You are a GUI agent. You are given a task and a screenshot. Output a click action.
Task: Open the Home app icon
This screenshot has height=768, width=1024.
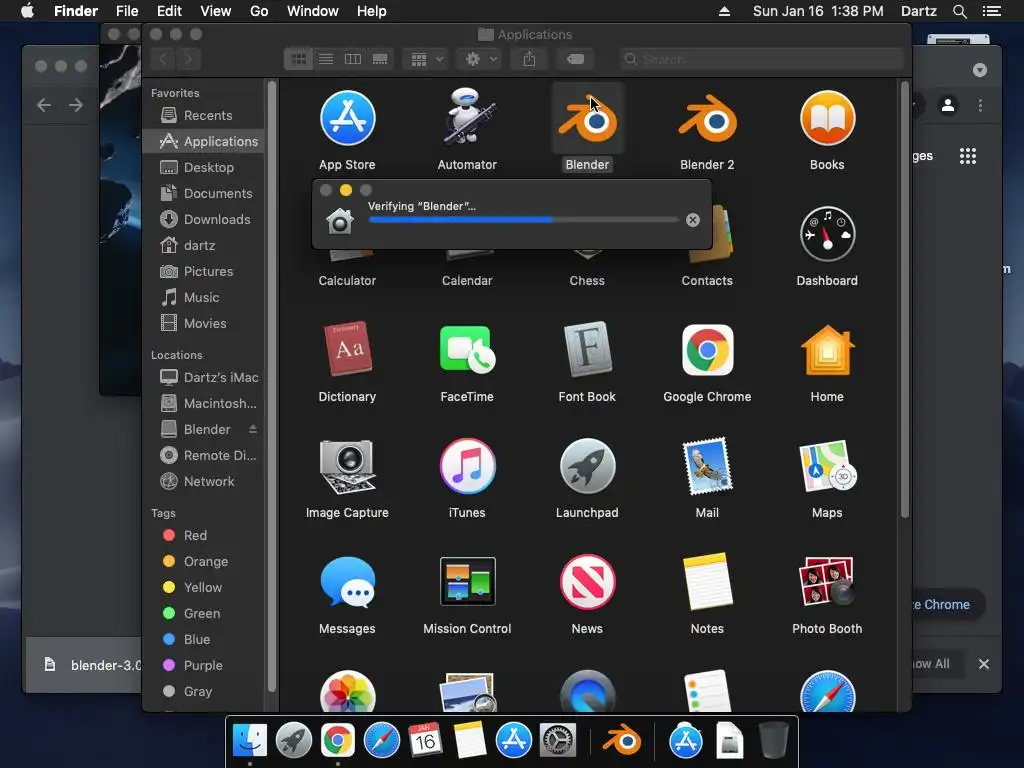[x=827, y=349]
